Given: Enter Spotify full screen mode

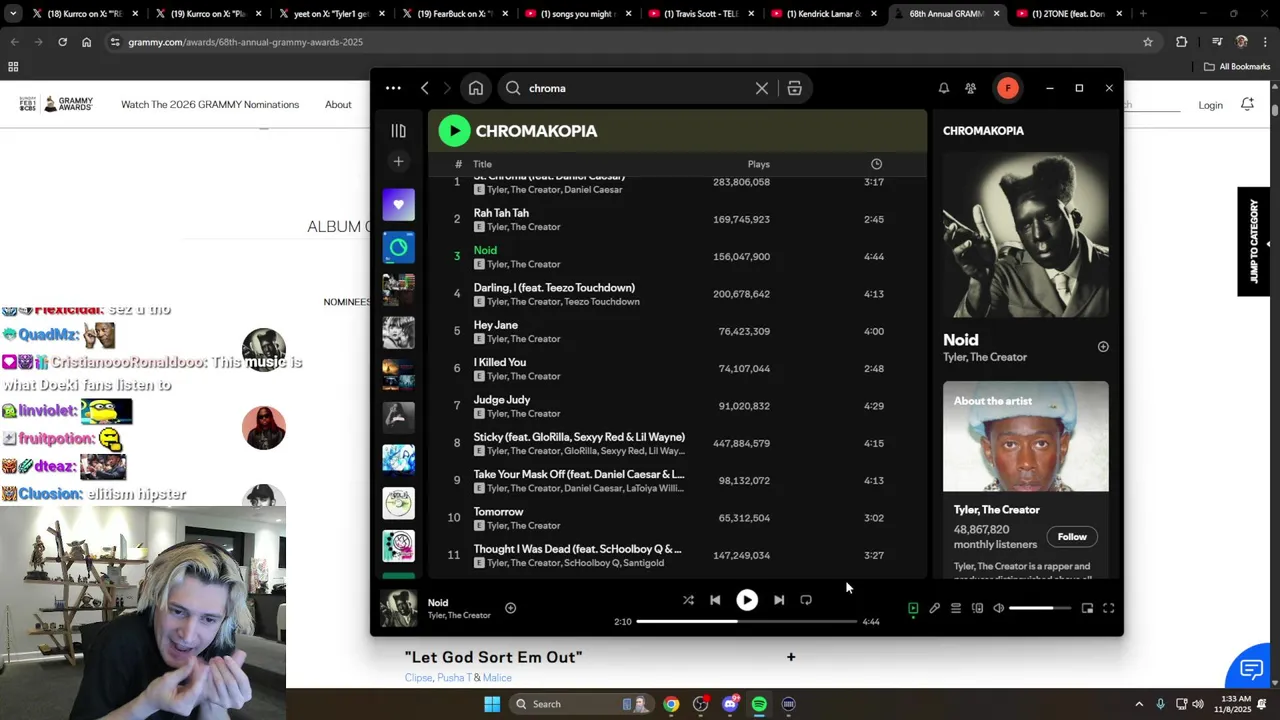Looking at the screenshot, I should (1108, 608).
